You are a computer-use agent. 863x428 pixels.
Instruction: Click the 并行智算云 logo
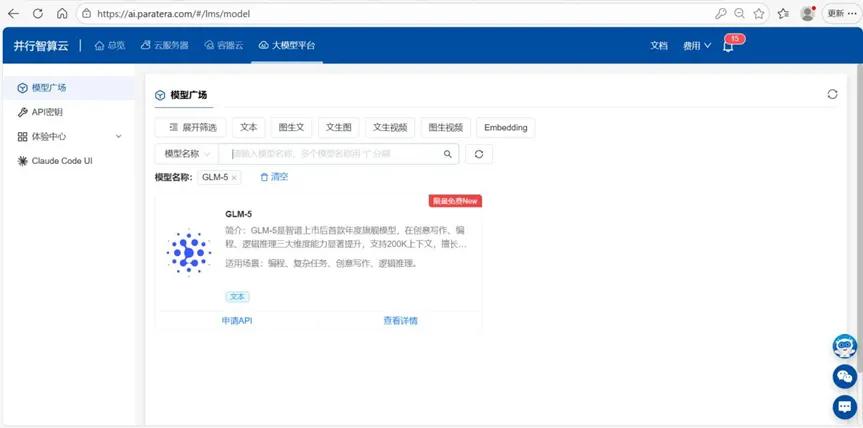point(41,46)
